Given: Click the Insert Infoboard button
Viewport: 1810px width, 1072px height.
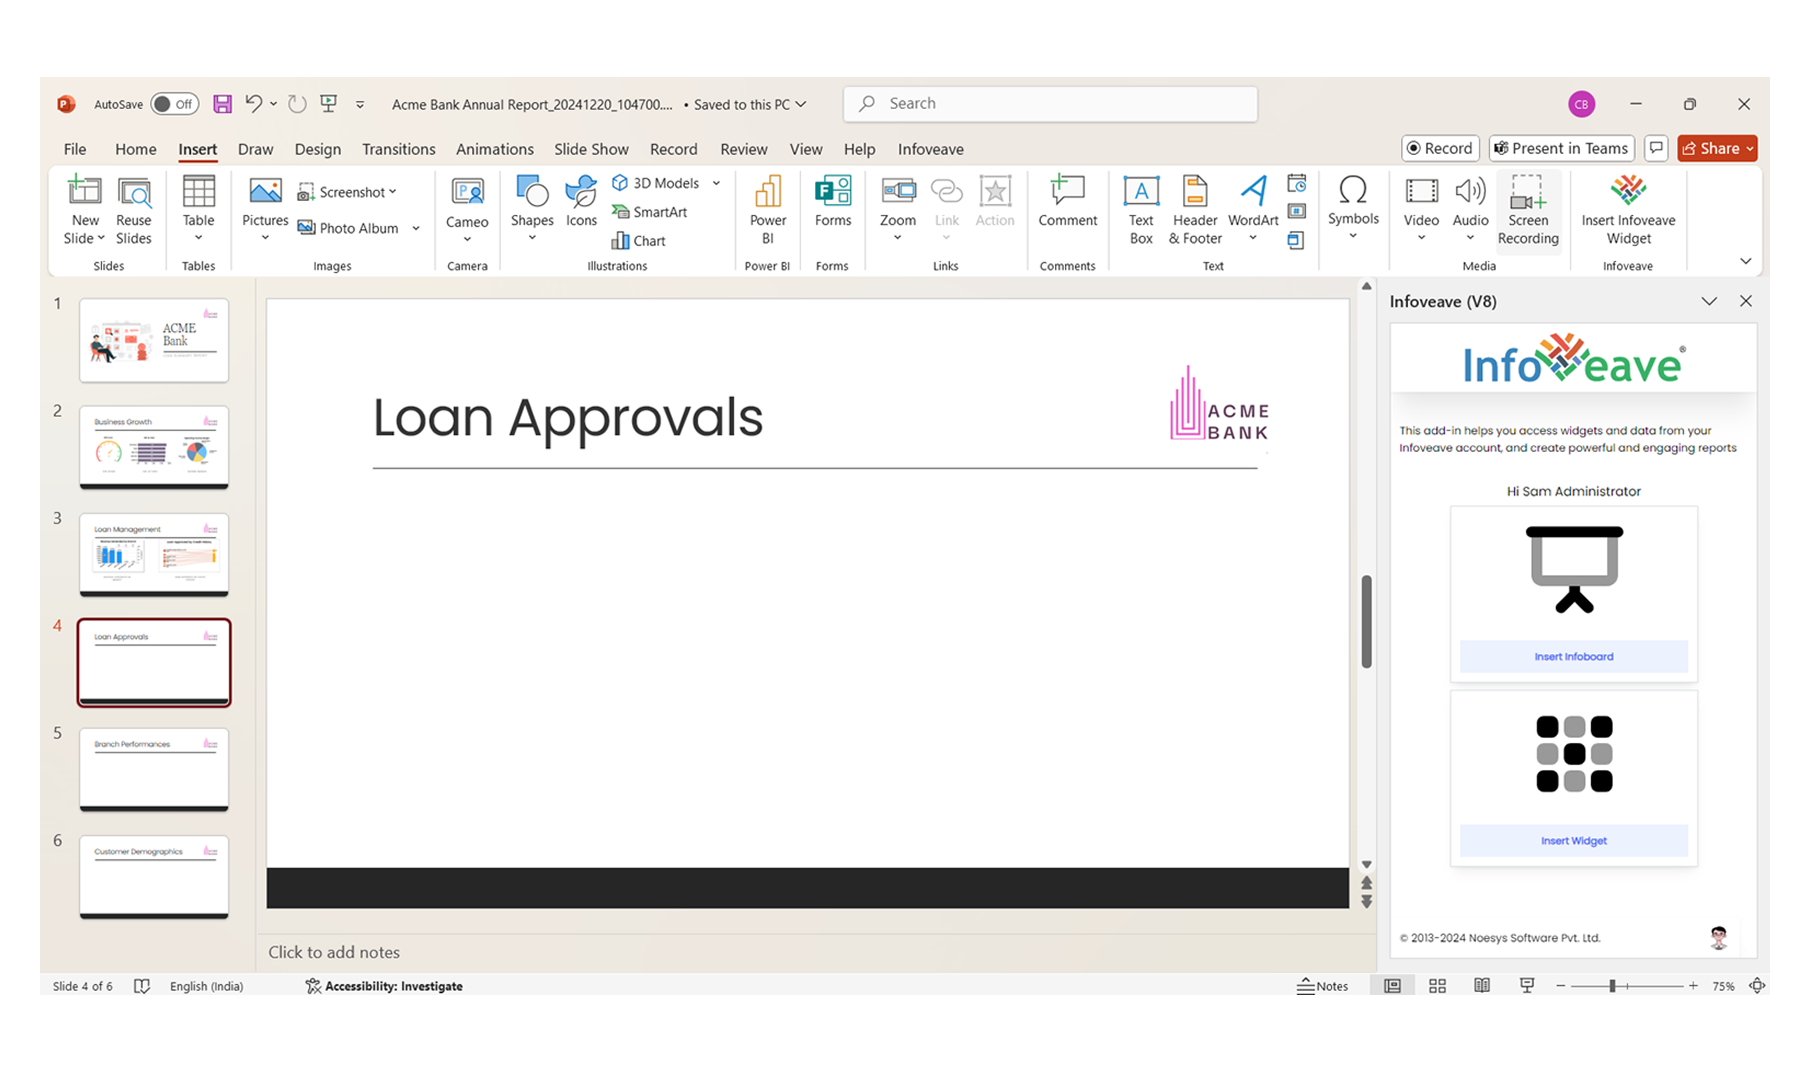Looking at the screenshot, I should pyautogui.click(x=1573, y=657).
